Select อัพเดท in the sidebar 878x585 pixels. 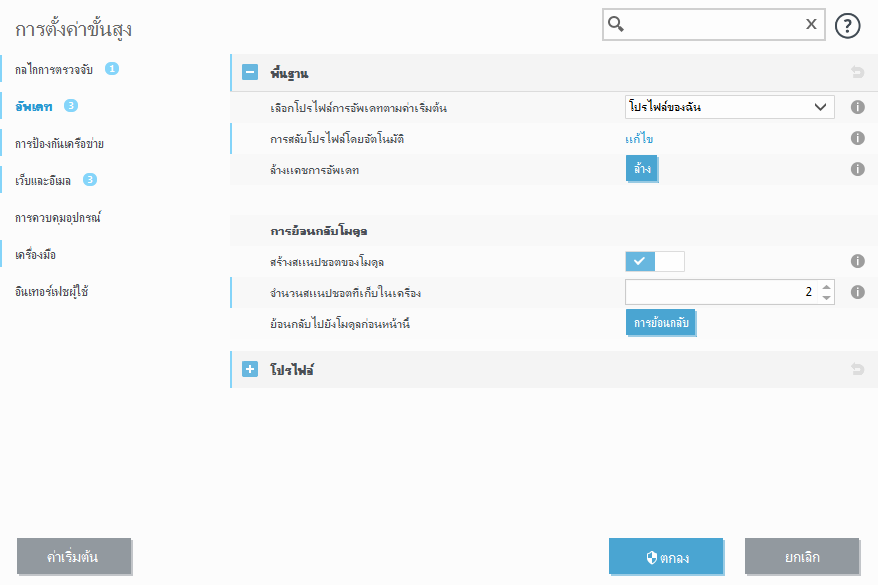click(34, 106)
